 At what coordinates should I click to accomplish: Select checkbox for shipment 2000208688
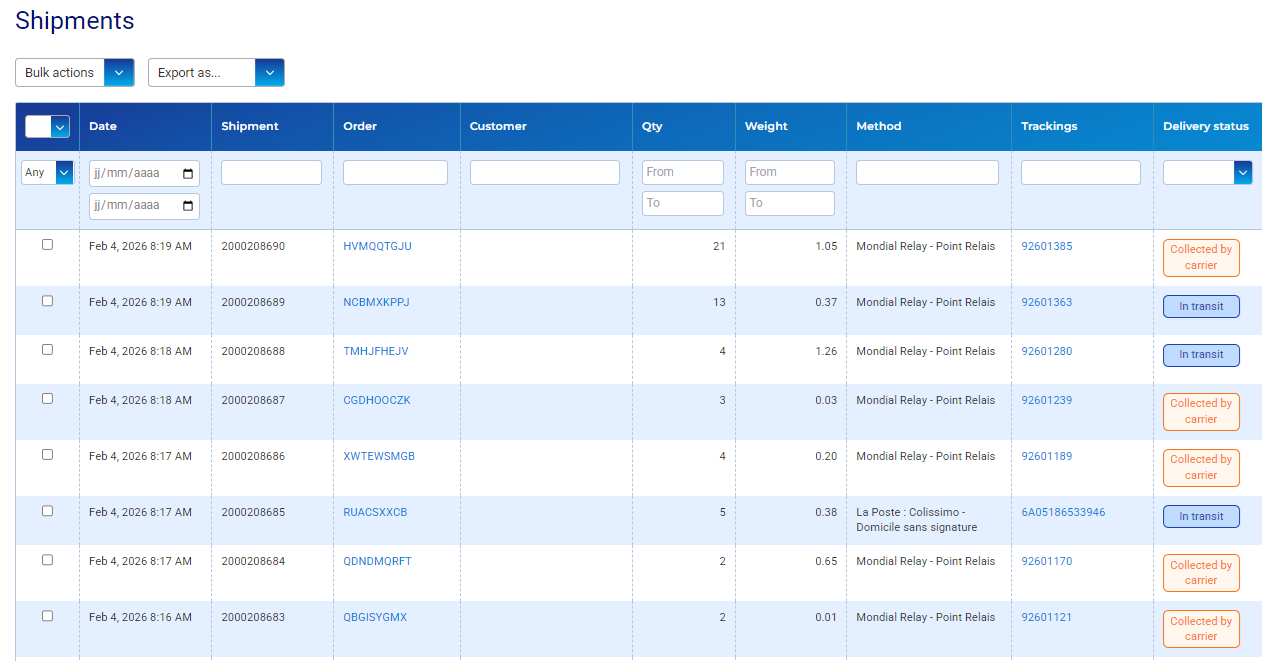47,350
